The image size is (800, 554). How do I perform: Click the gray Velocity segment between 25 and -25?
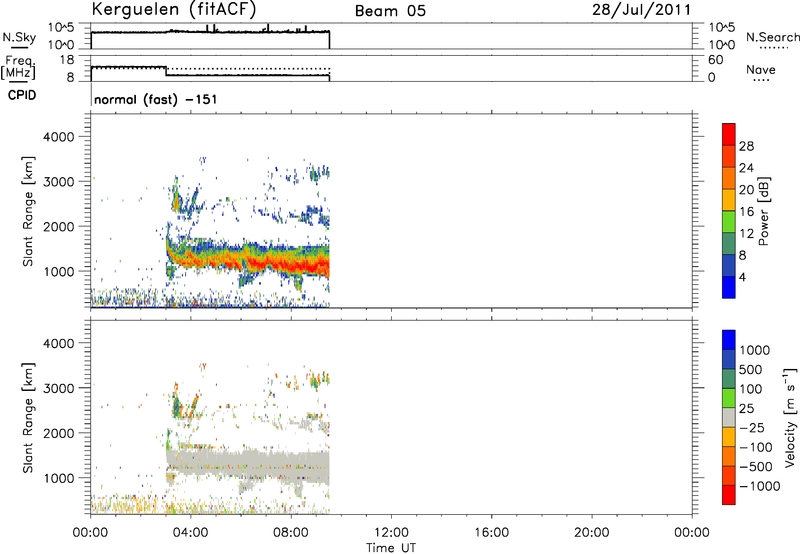tap(729, 417)
